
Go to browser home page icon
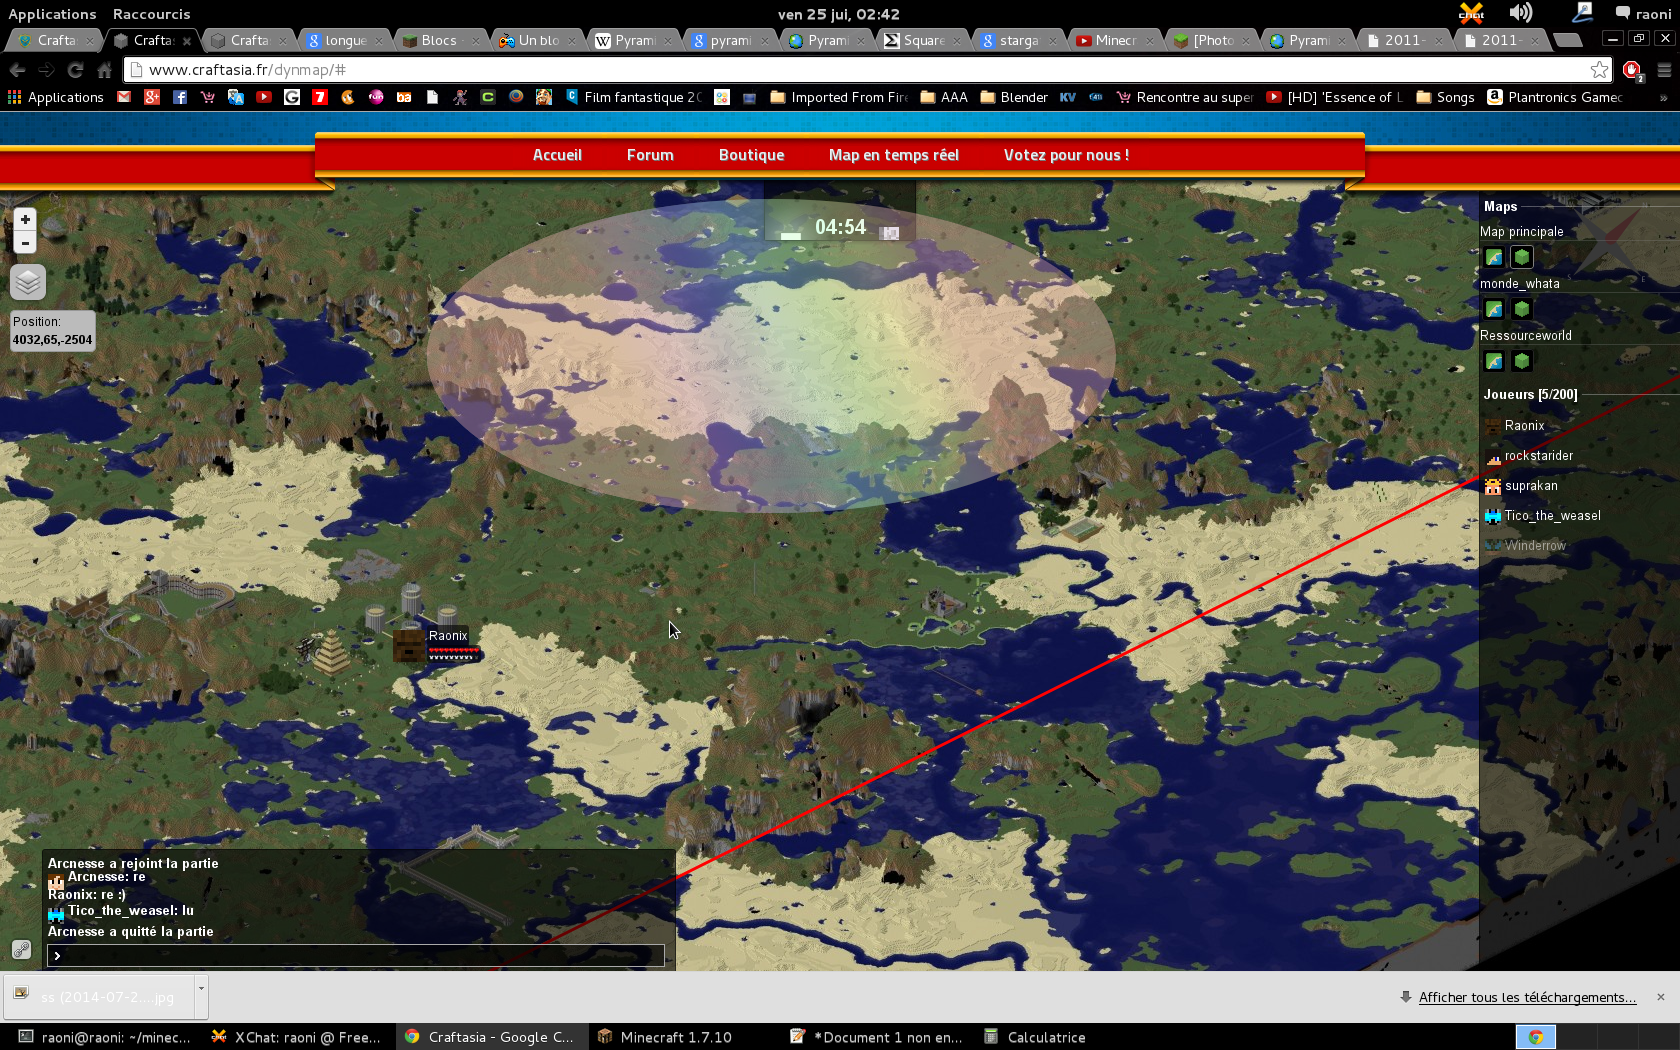(104, 70)
